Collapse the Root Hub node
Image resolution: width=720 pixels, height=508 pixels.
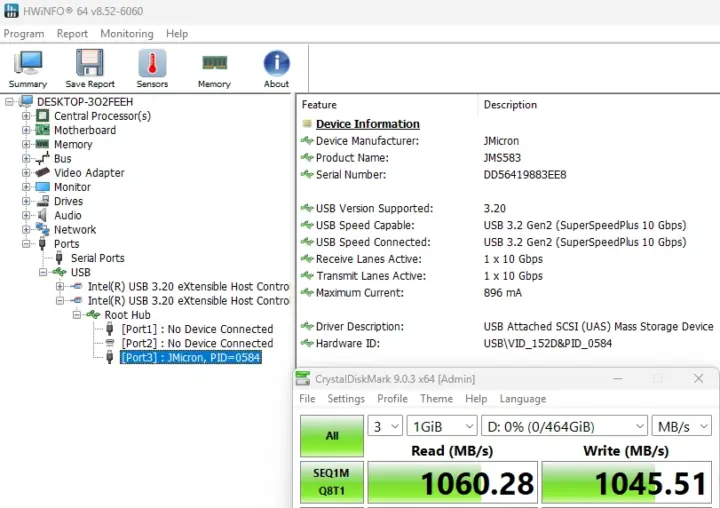77,315
